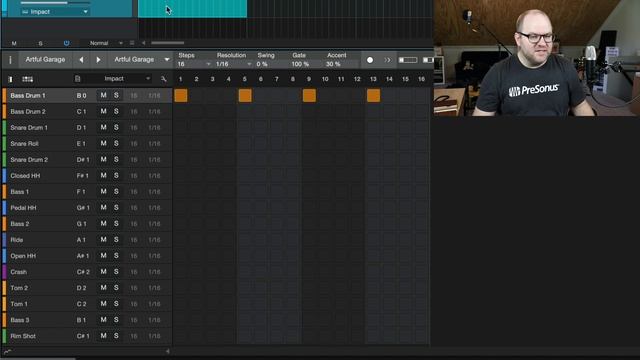The width and height of the screenshot is (640, 360).
Task: Go to the previous pattern variation
Action: pyautogui.click(x=81, y=60)
